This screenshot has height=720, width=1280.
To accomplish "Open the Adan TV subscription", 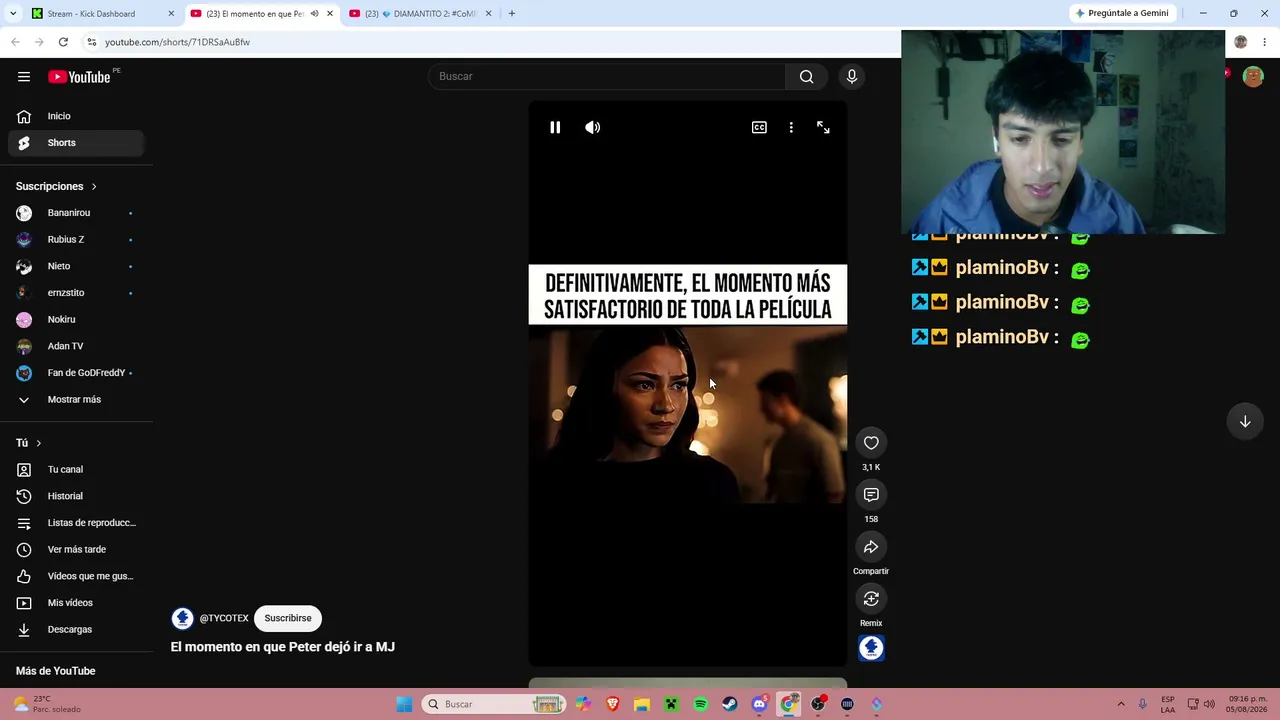I will point(76,346).
